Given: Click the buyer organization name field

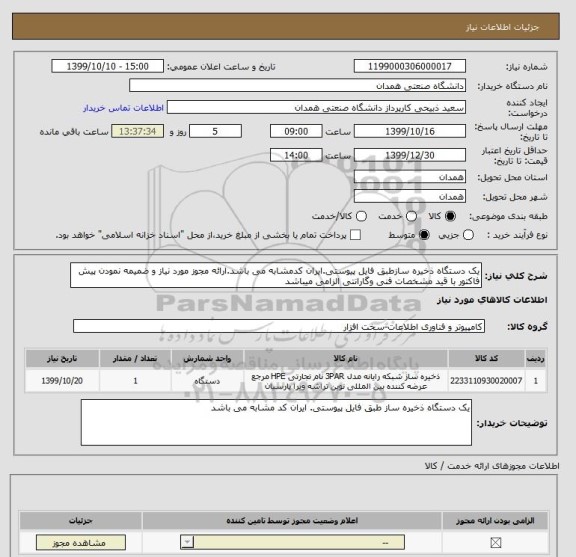Looking at the screenshot, I should [x=298, y=86].
